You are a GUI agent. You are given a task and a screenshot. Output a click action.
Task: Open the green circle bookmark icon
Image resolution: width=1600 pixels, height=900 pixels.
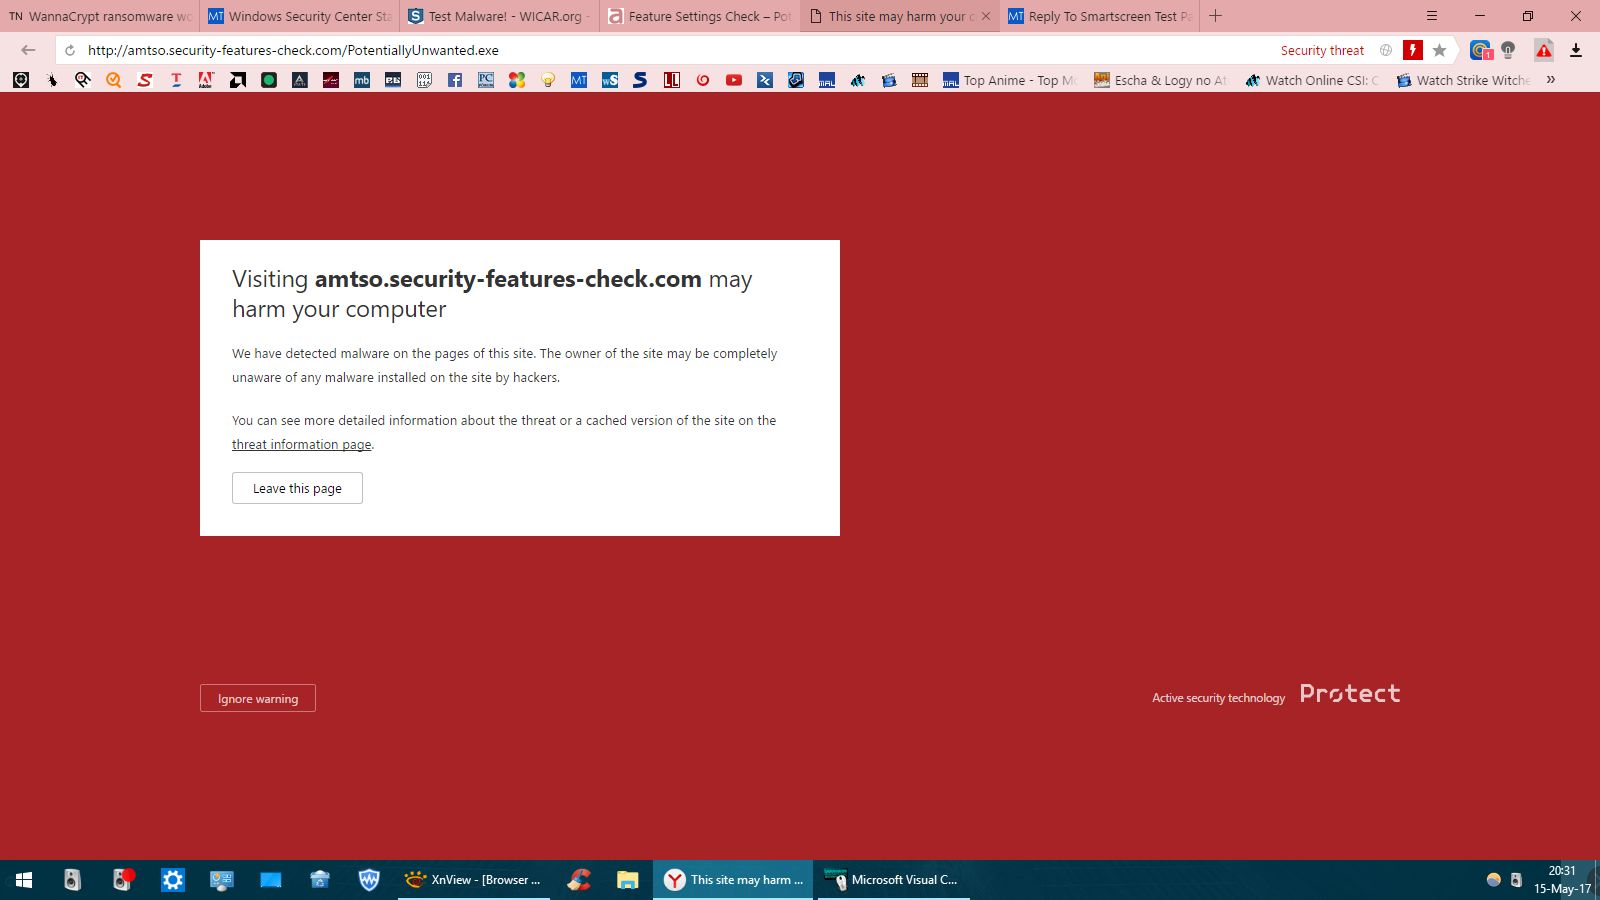(x=269, y=80)
